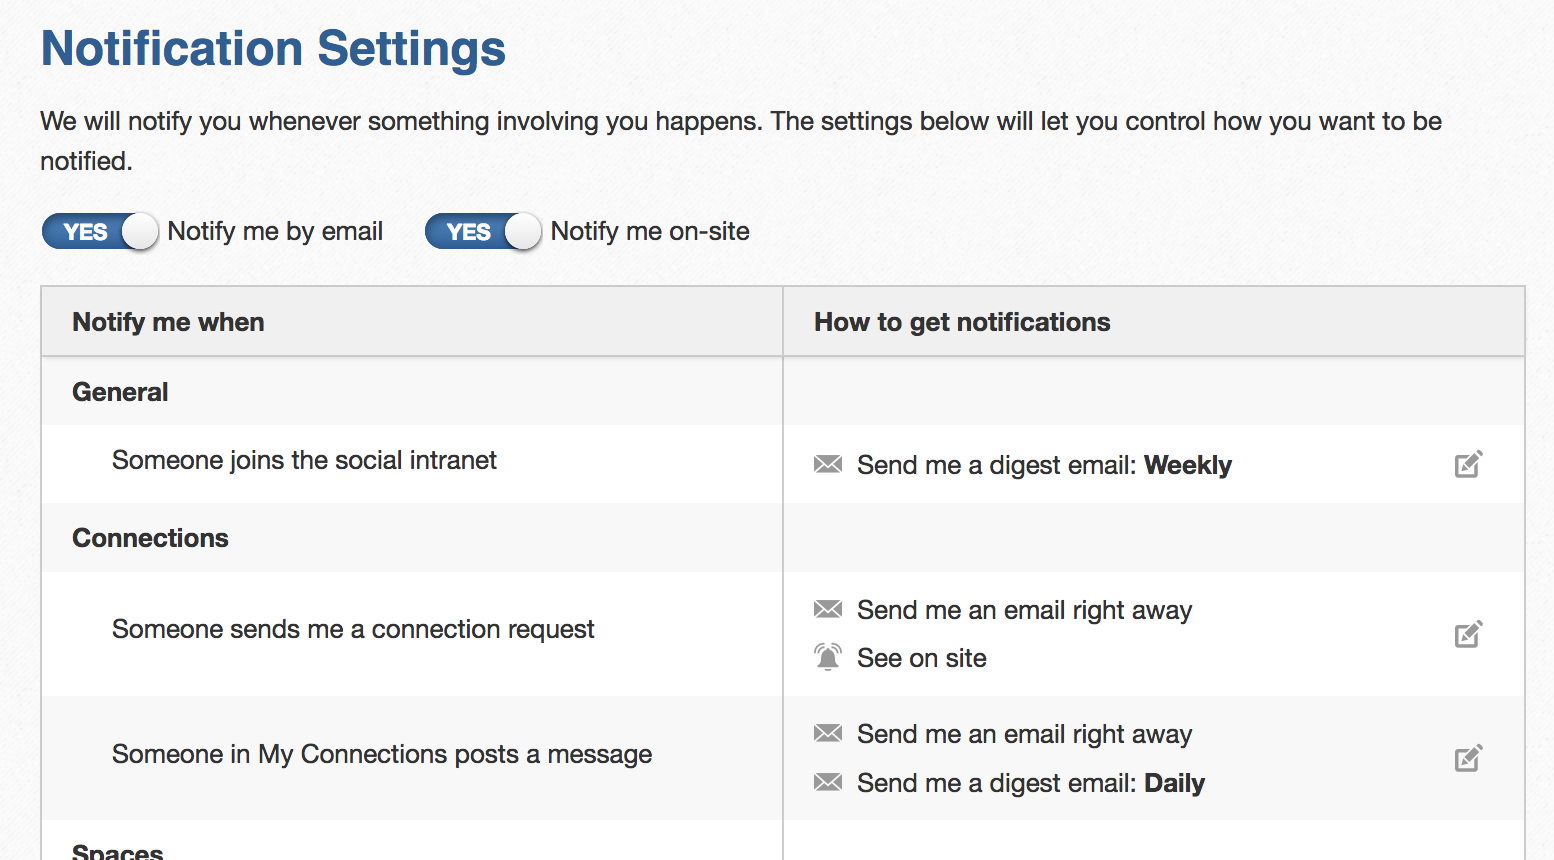This screenshot has height=860, width=1554.
Task: Click Someone in My Connections posts a message
Action: point(382,754)
